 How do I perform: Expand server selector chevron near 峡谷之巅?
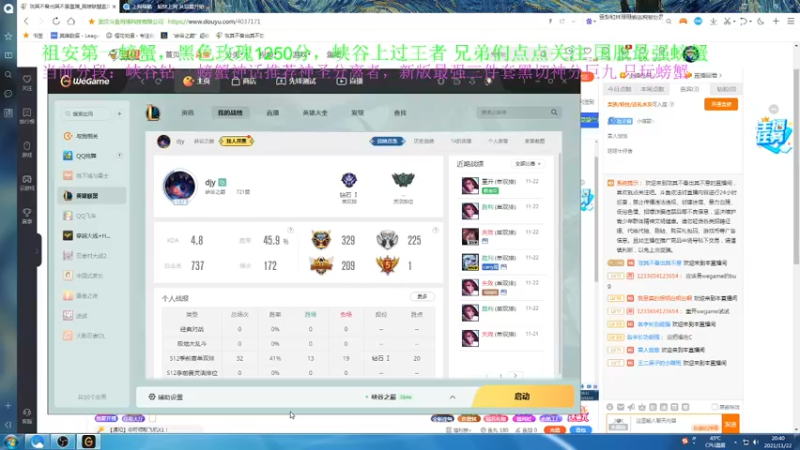pos(453,397)
